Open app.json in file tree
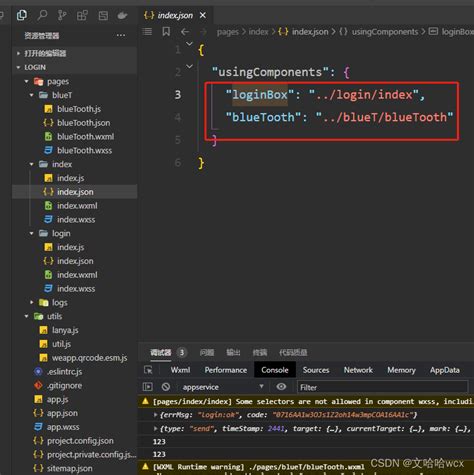Image resolution: width=474 pixels, height=475 pixels. (x=62, y=413)
